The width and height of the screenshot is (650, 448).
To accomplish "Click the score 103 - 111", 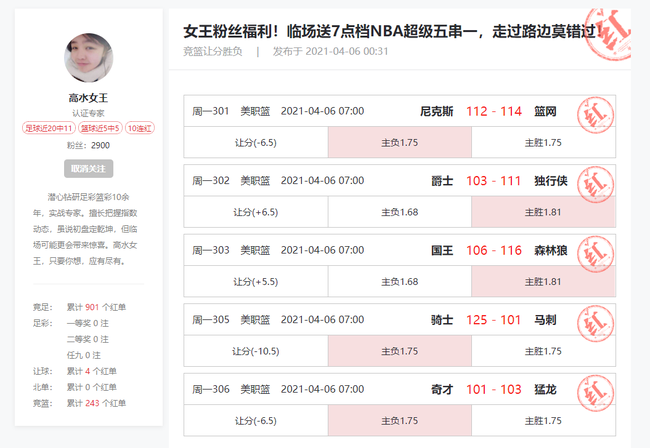I will (x=494, y=181).
